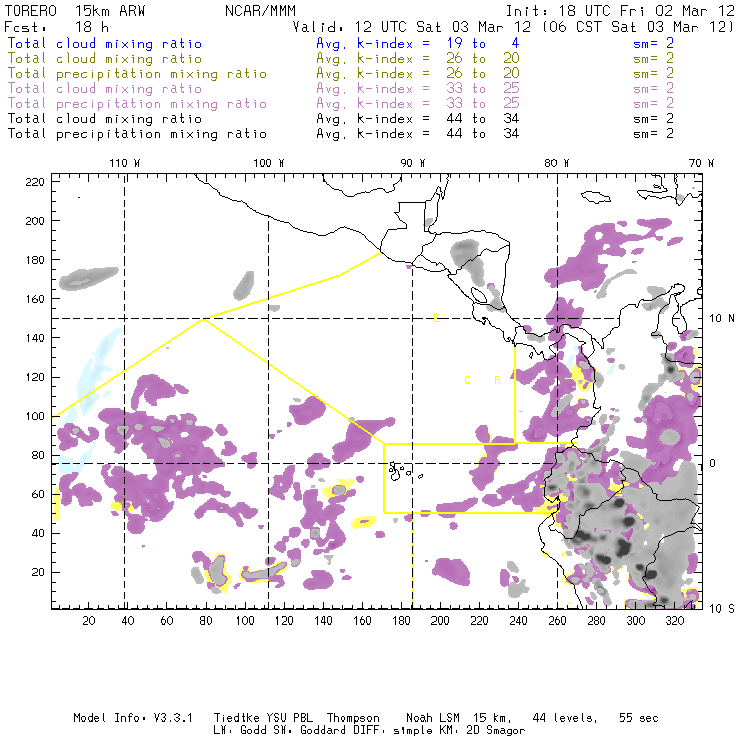Click the "Thompson" microphysics label
Screen dimensions: 740x740
353,718
